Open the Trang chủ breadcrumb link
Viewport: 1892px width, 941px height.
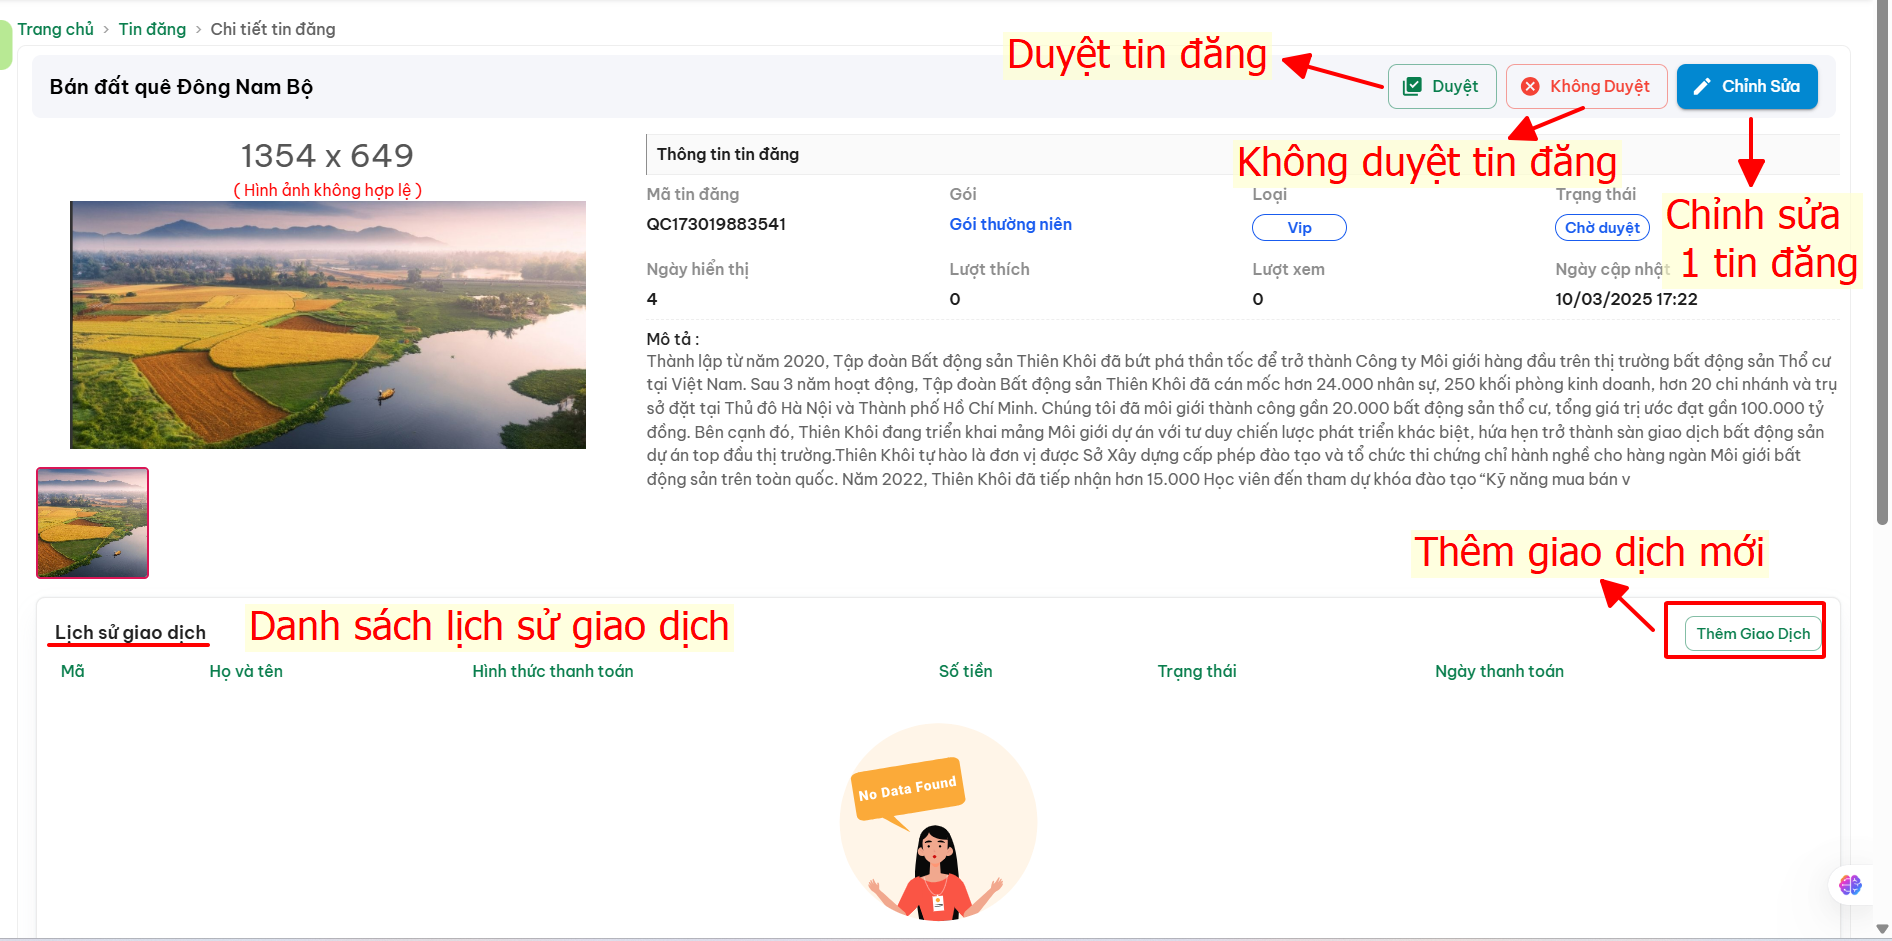point(55,29)
